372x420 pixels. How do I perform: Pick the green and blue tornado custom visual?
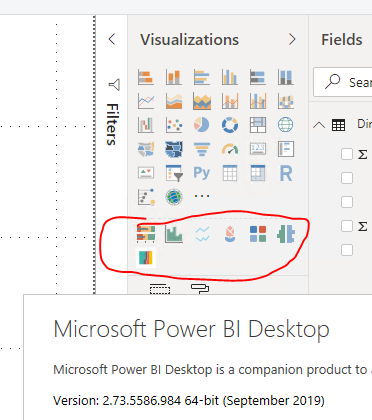pos(286,234)
